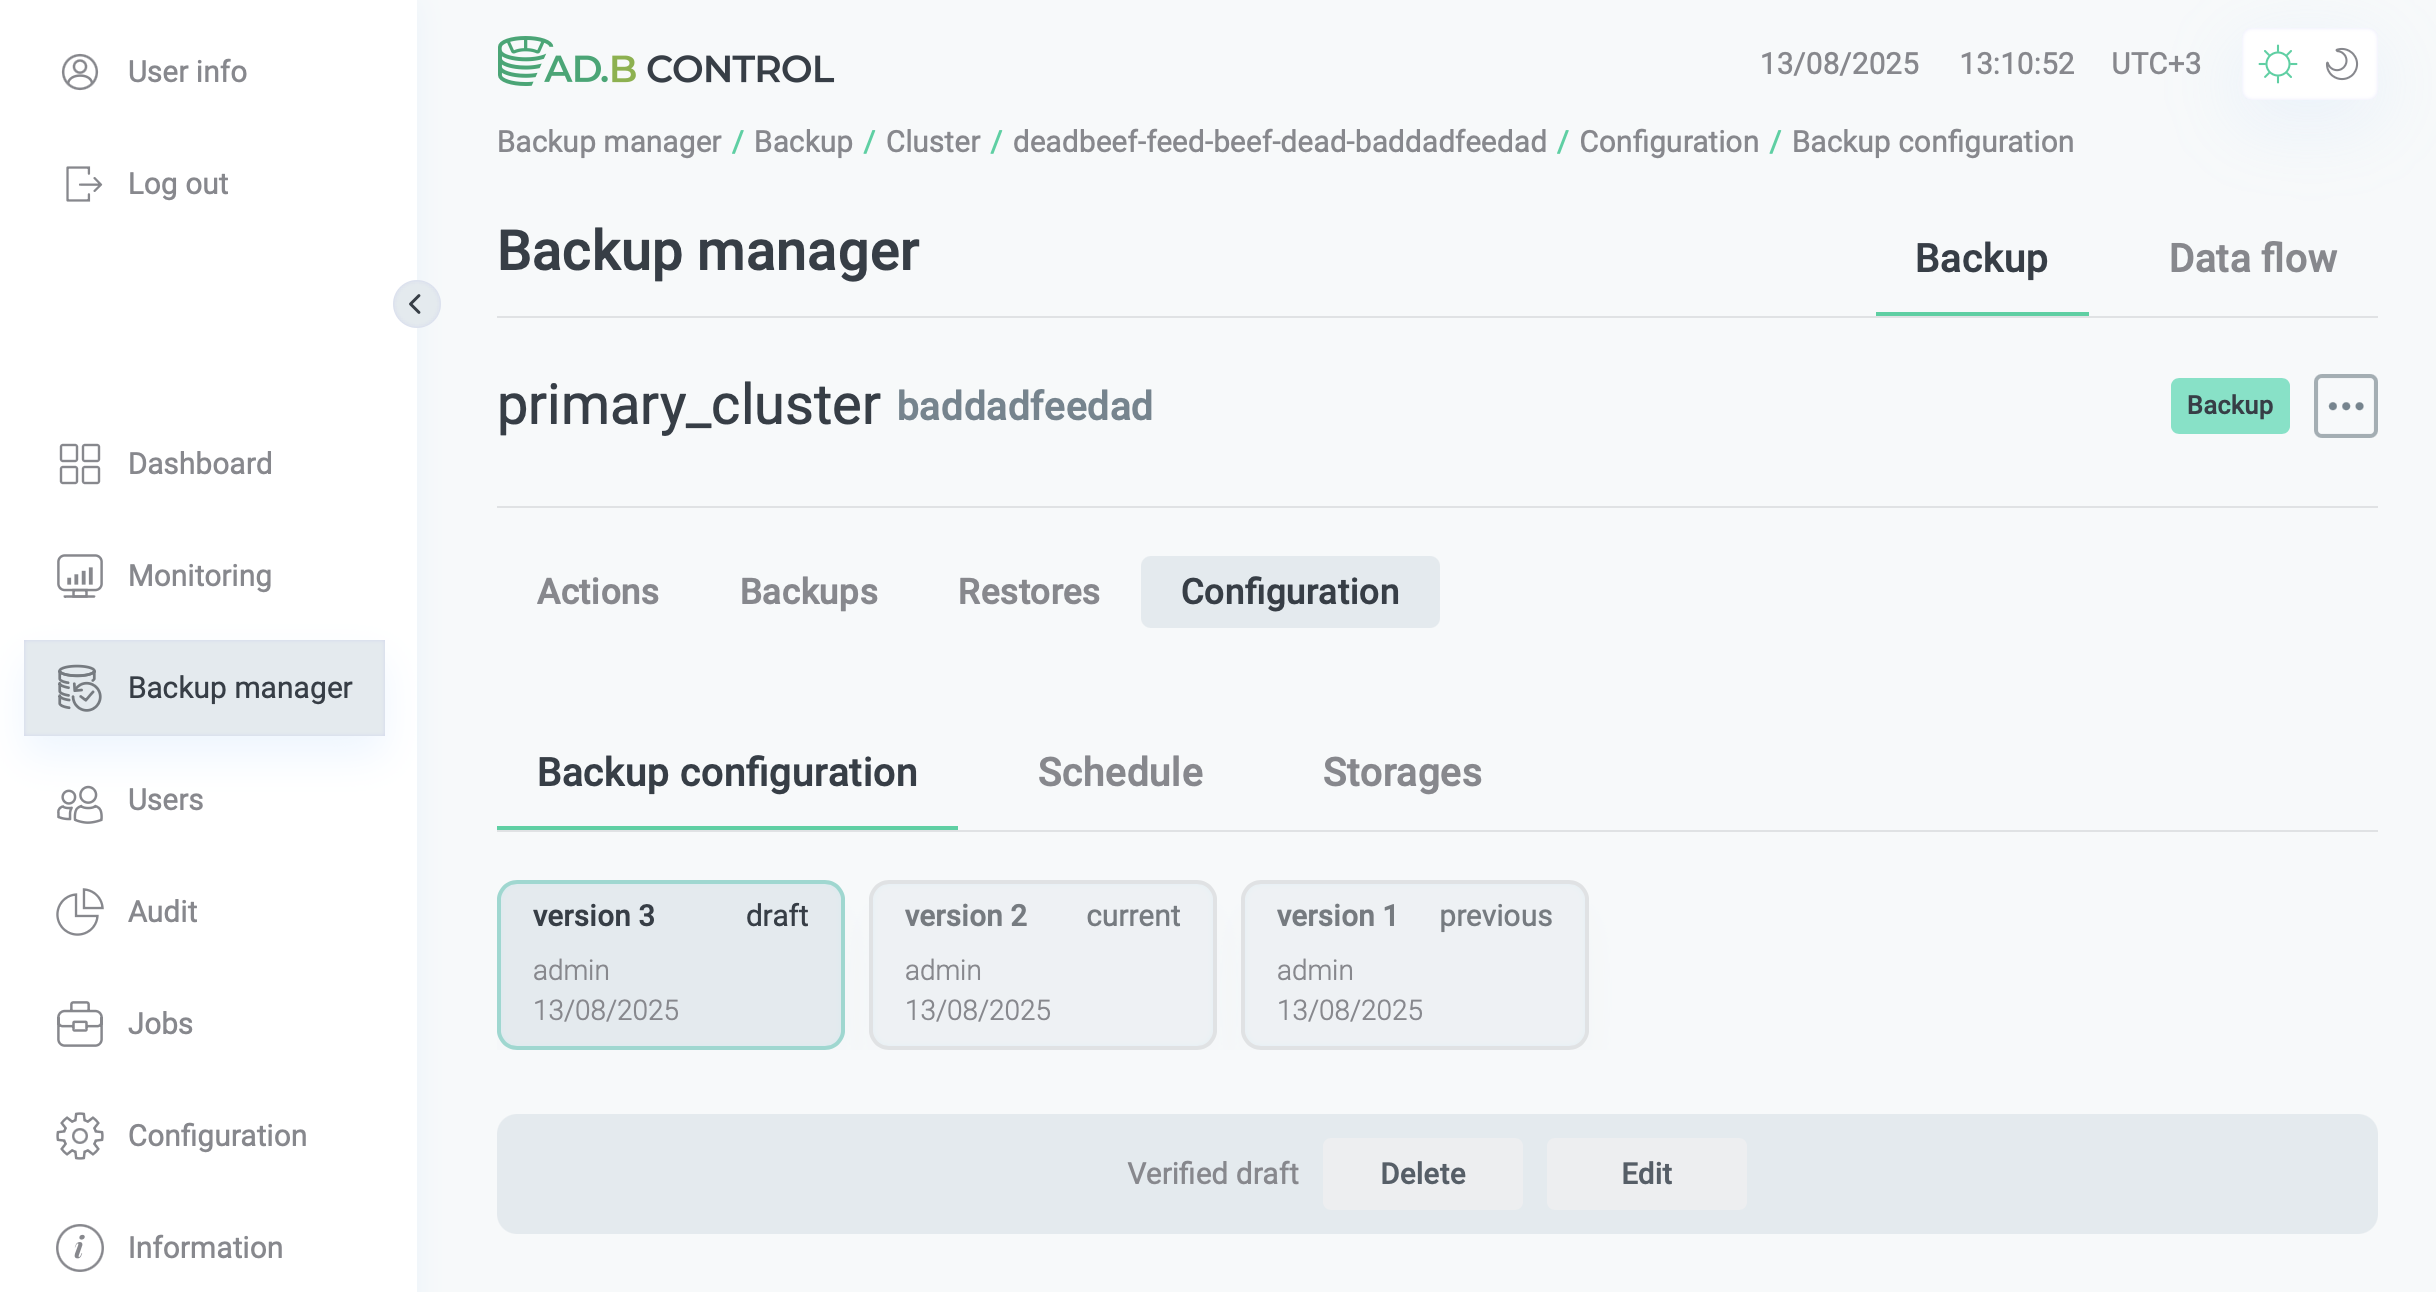This screenshot has width=2436, height=1292.
Task: Select the version 2 current card
Action: tap(1041, 963)
